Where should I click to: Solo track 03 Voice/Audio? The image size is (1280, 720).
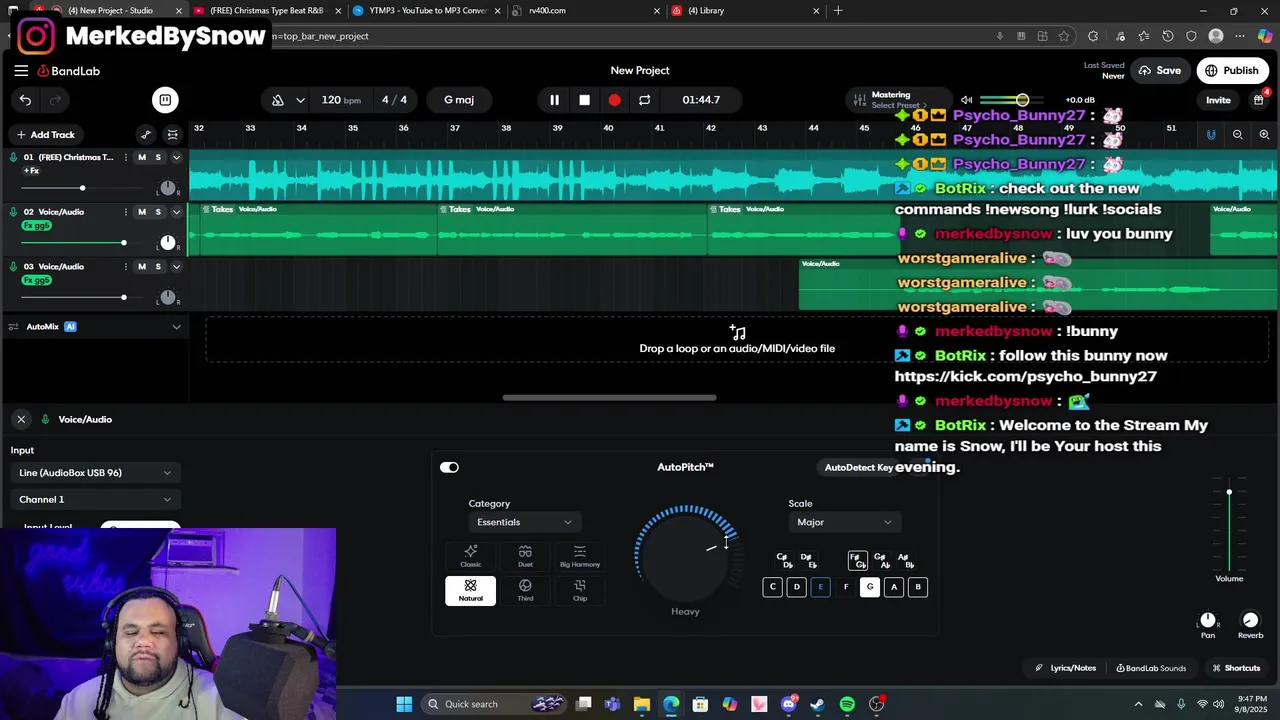[158, 267]
